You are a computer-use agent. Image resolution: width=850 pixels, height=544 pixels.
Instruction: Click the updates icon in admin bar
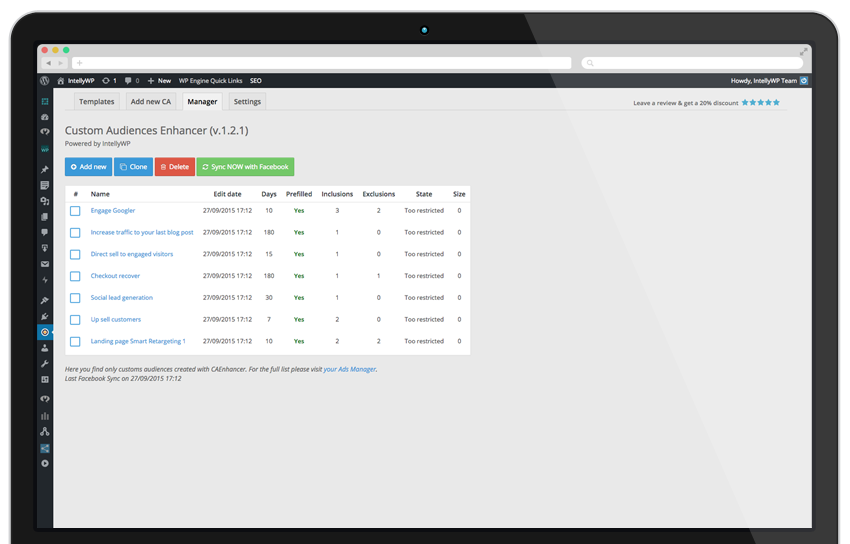105,80
